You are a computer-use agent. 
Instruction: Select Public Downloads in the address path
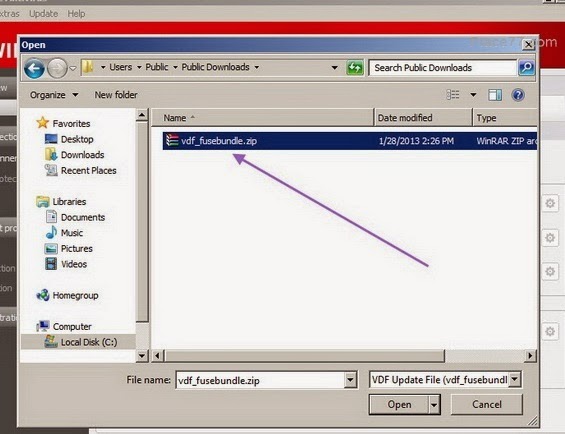click(215, 67)
